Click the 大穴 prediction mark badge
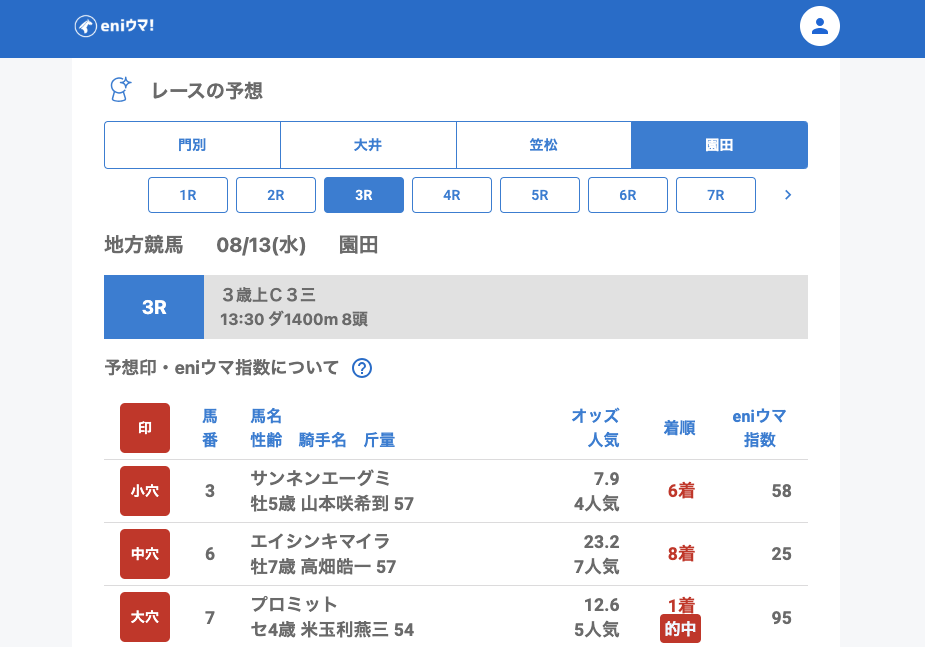 [x=145, y=617]
